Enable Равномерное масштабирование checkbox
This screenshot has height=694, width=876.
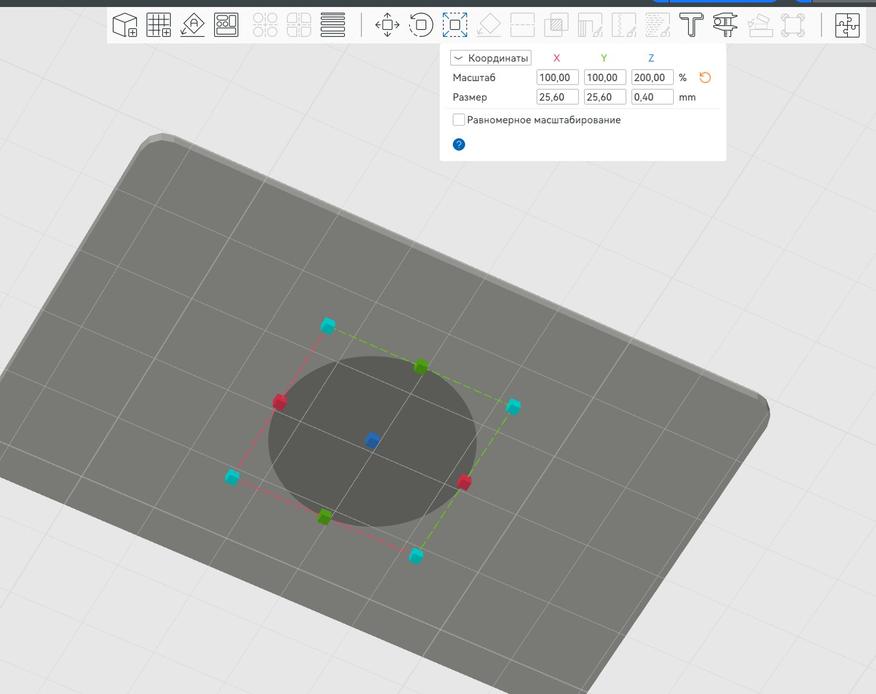click(x=459, y=120)
